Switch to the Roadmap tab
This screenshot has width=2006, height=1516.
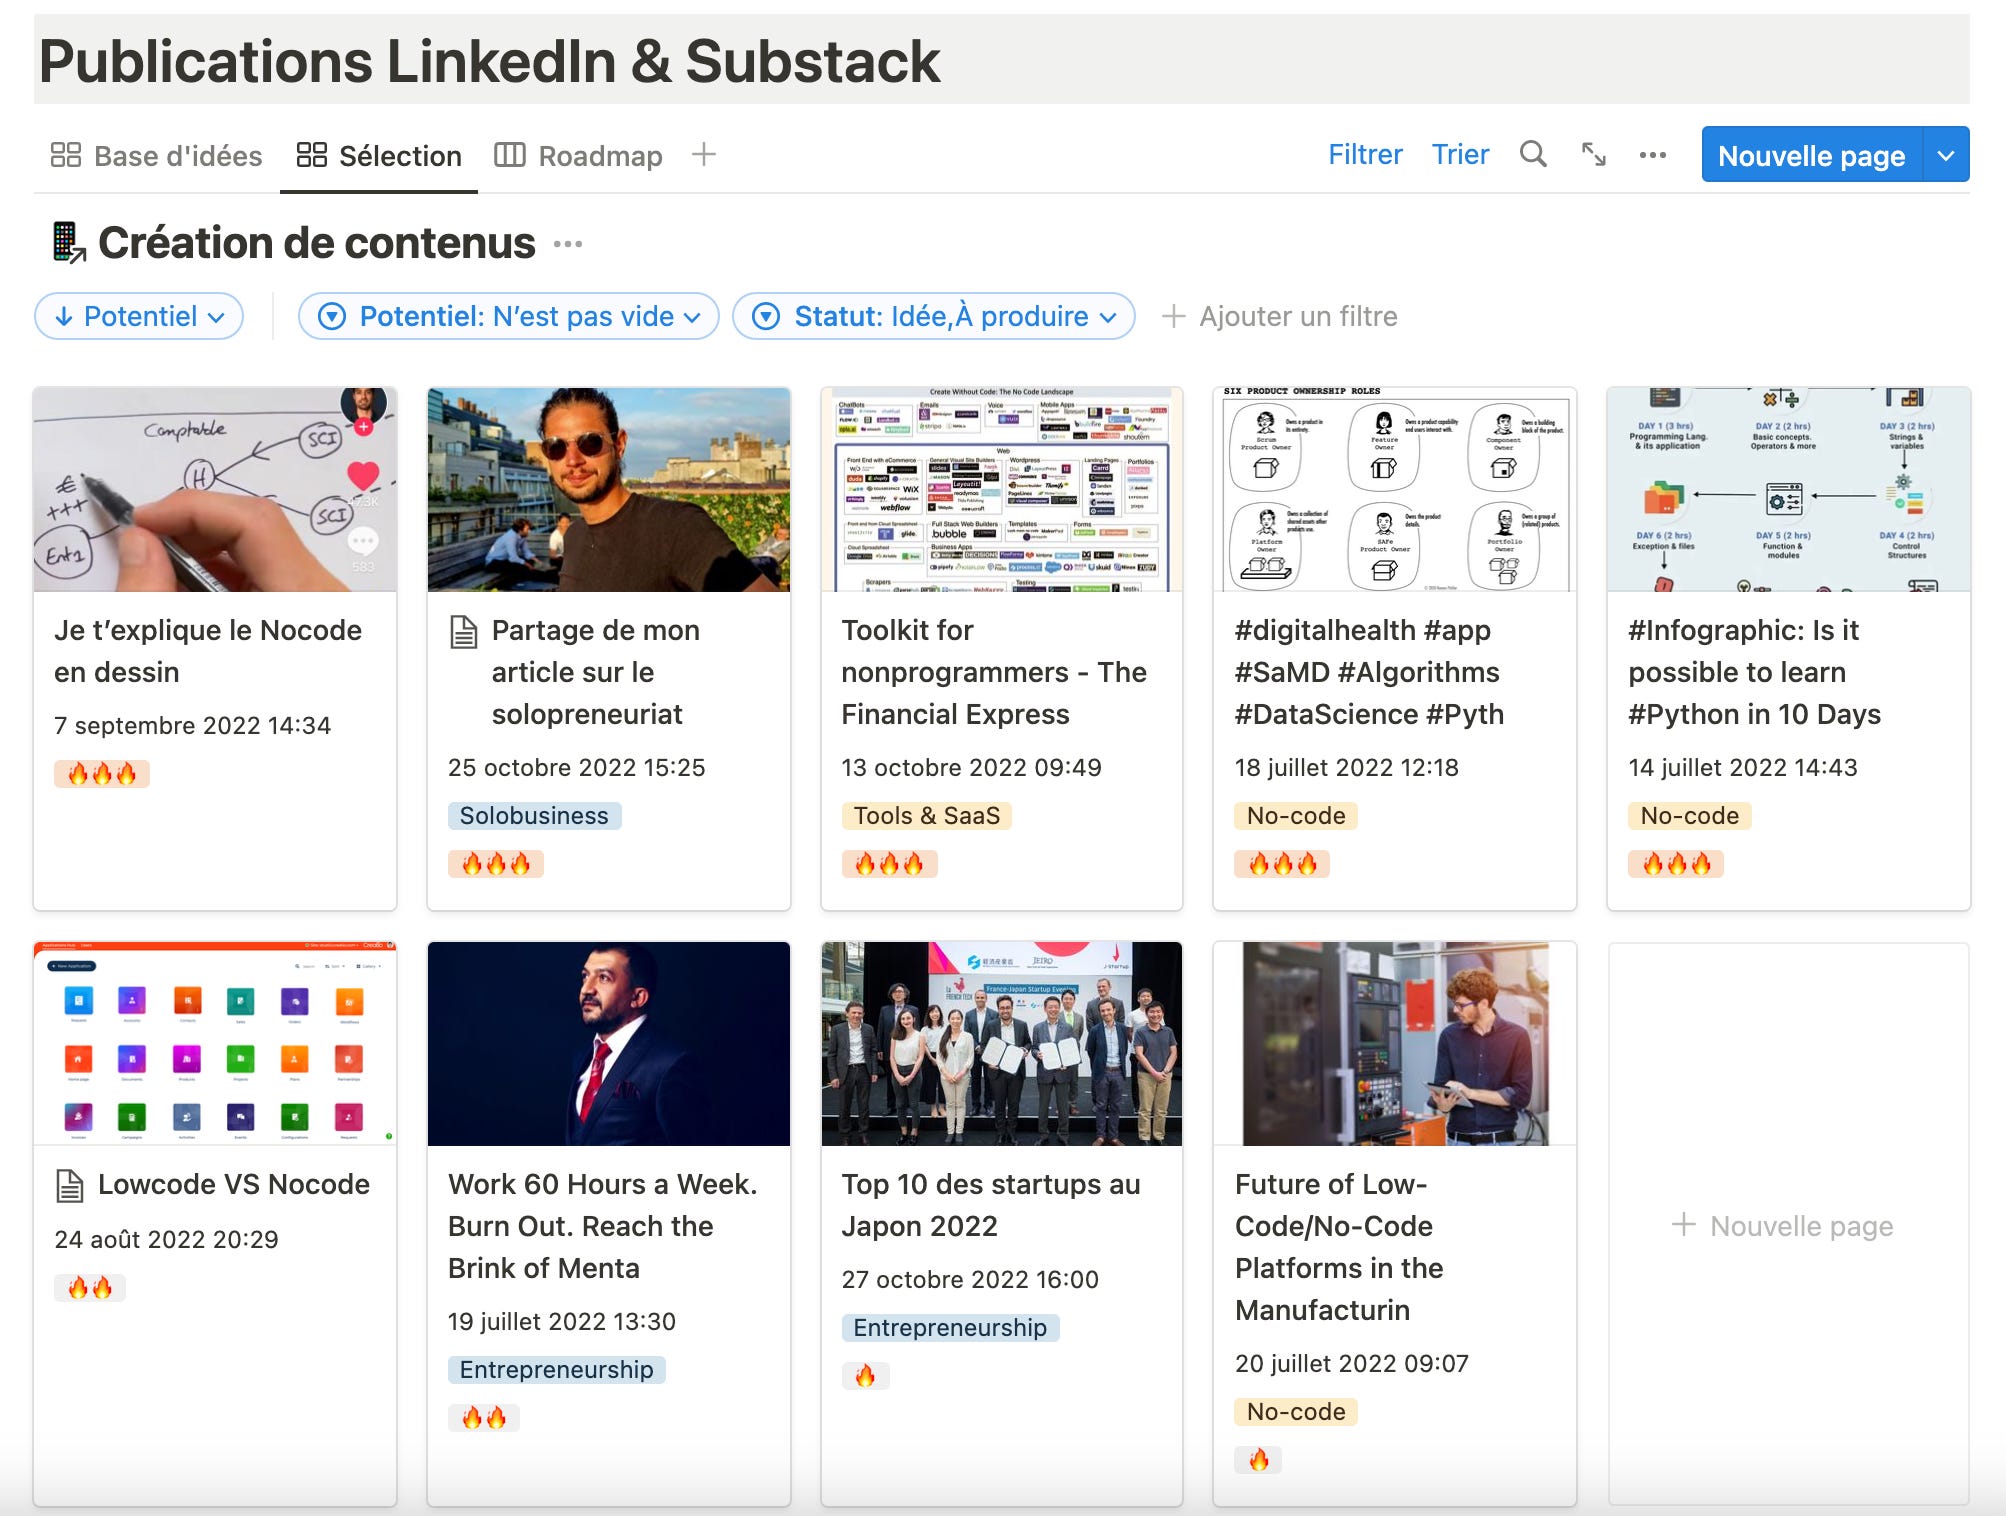[579, 156]
